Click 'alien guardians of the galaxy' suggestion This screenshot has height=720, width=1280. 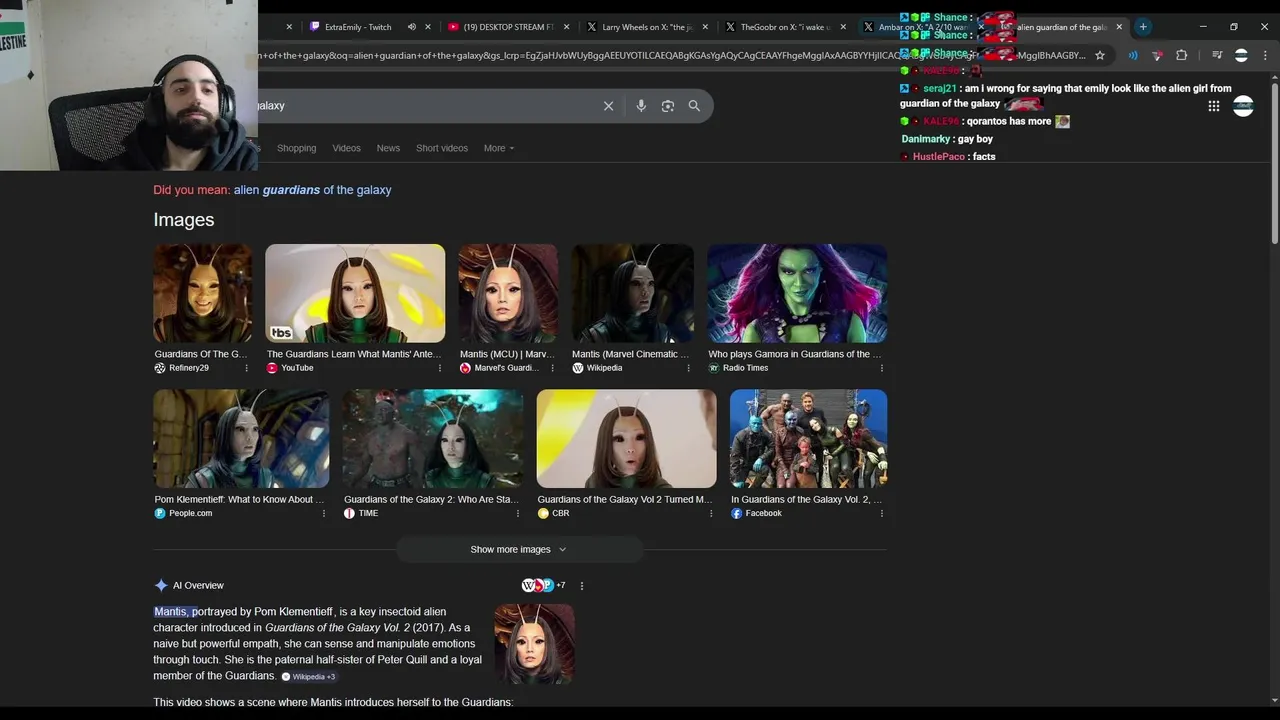312,190
